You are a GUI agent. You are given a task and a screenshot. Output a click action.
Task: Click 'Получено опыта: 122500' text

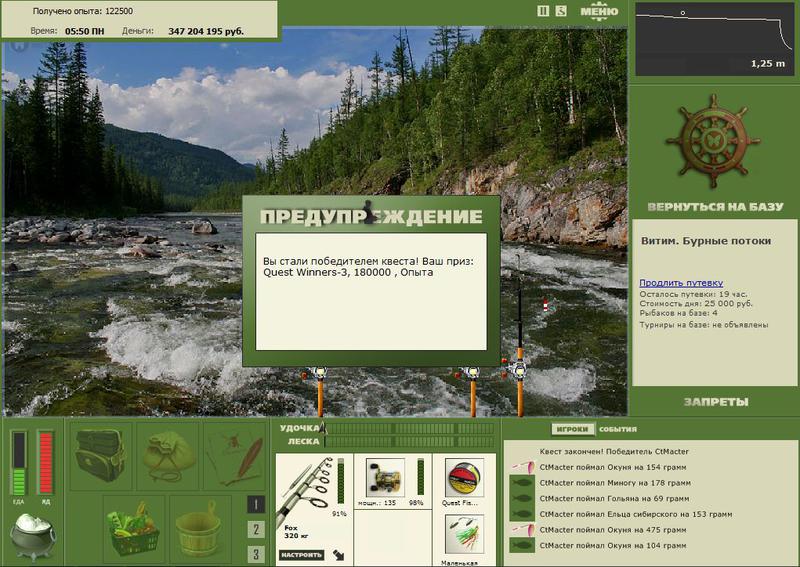(x=83, y=11)
